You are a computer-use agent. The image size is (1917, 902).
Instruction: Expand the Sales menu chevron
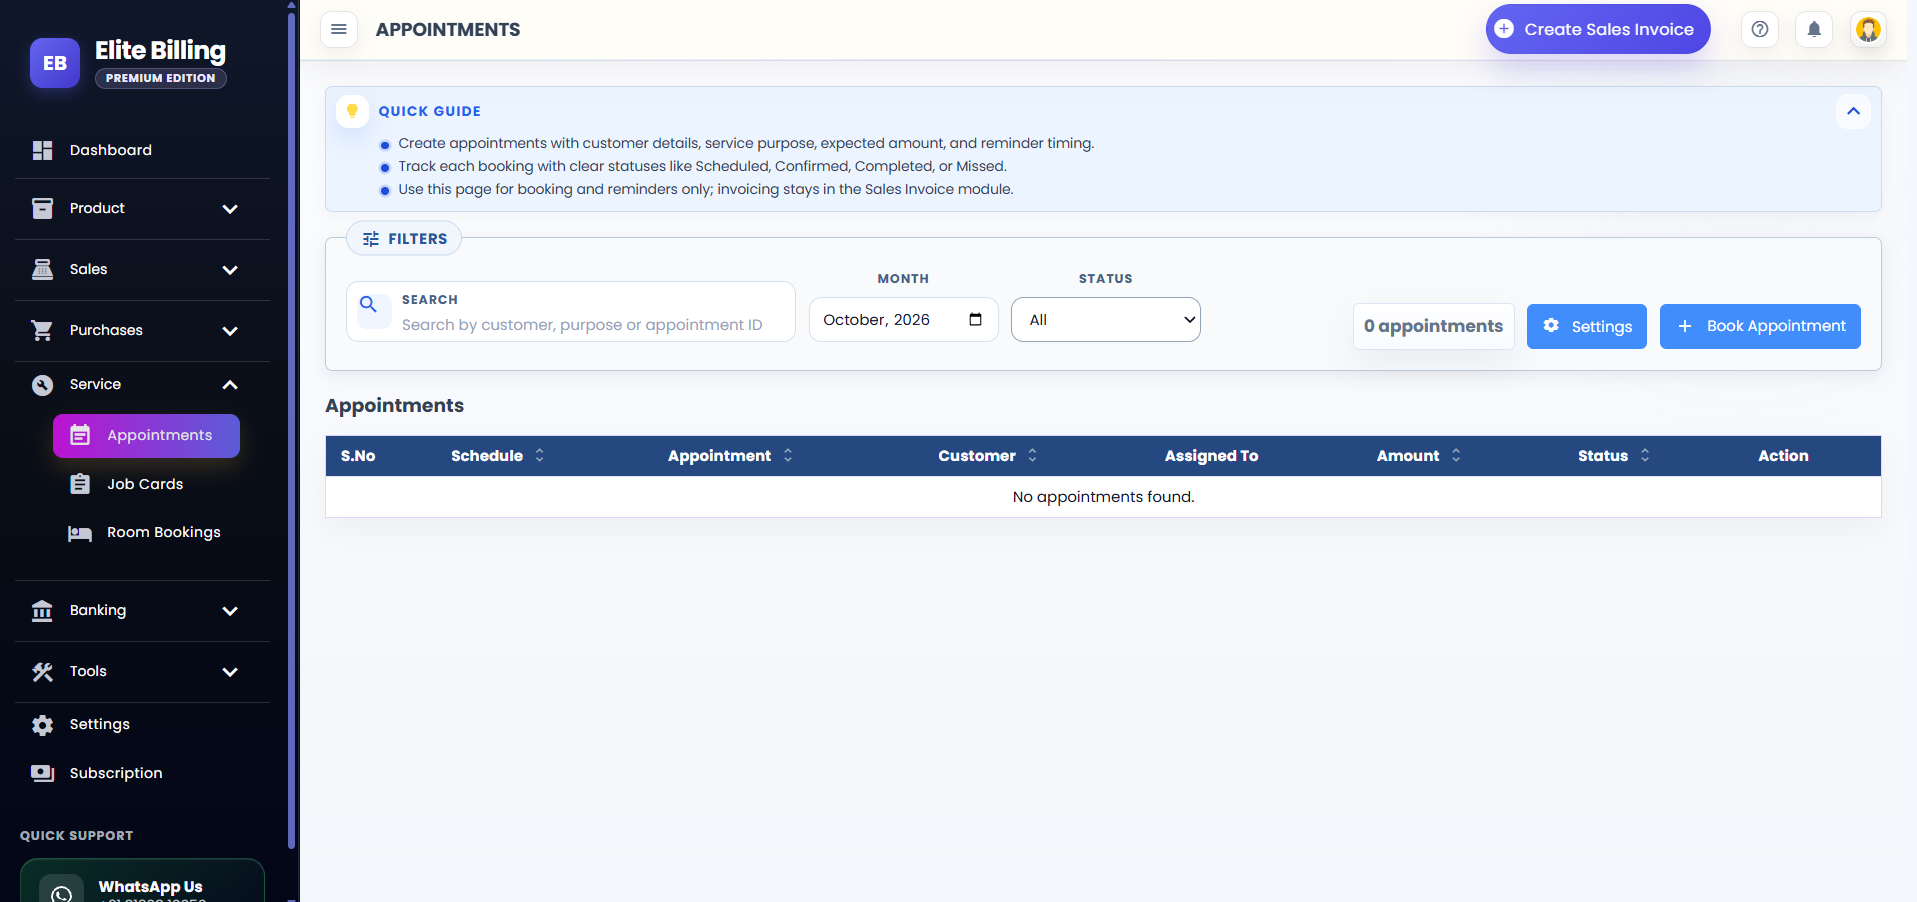coord(230,270)
